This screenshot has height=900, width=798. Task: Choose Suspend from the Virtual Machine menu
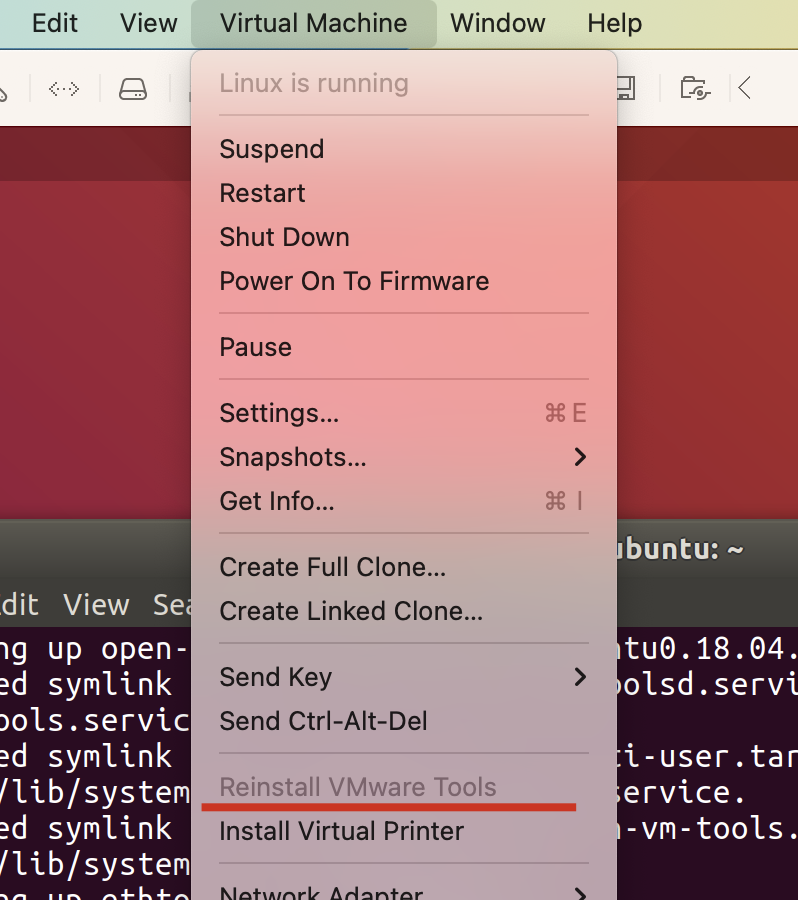tap(404, 149)
